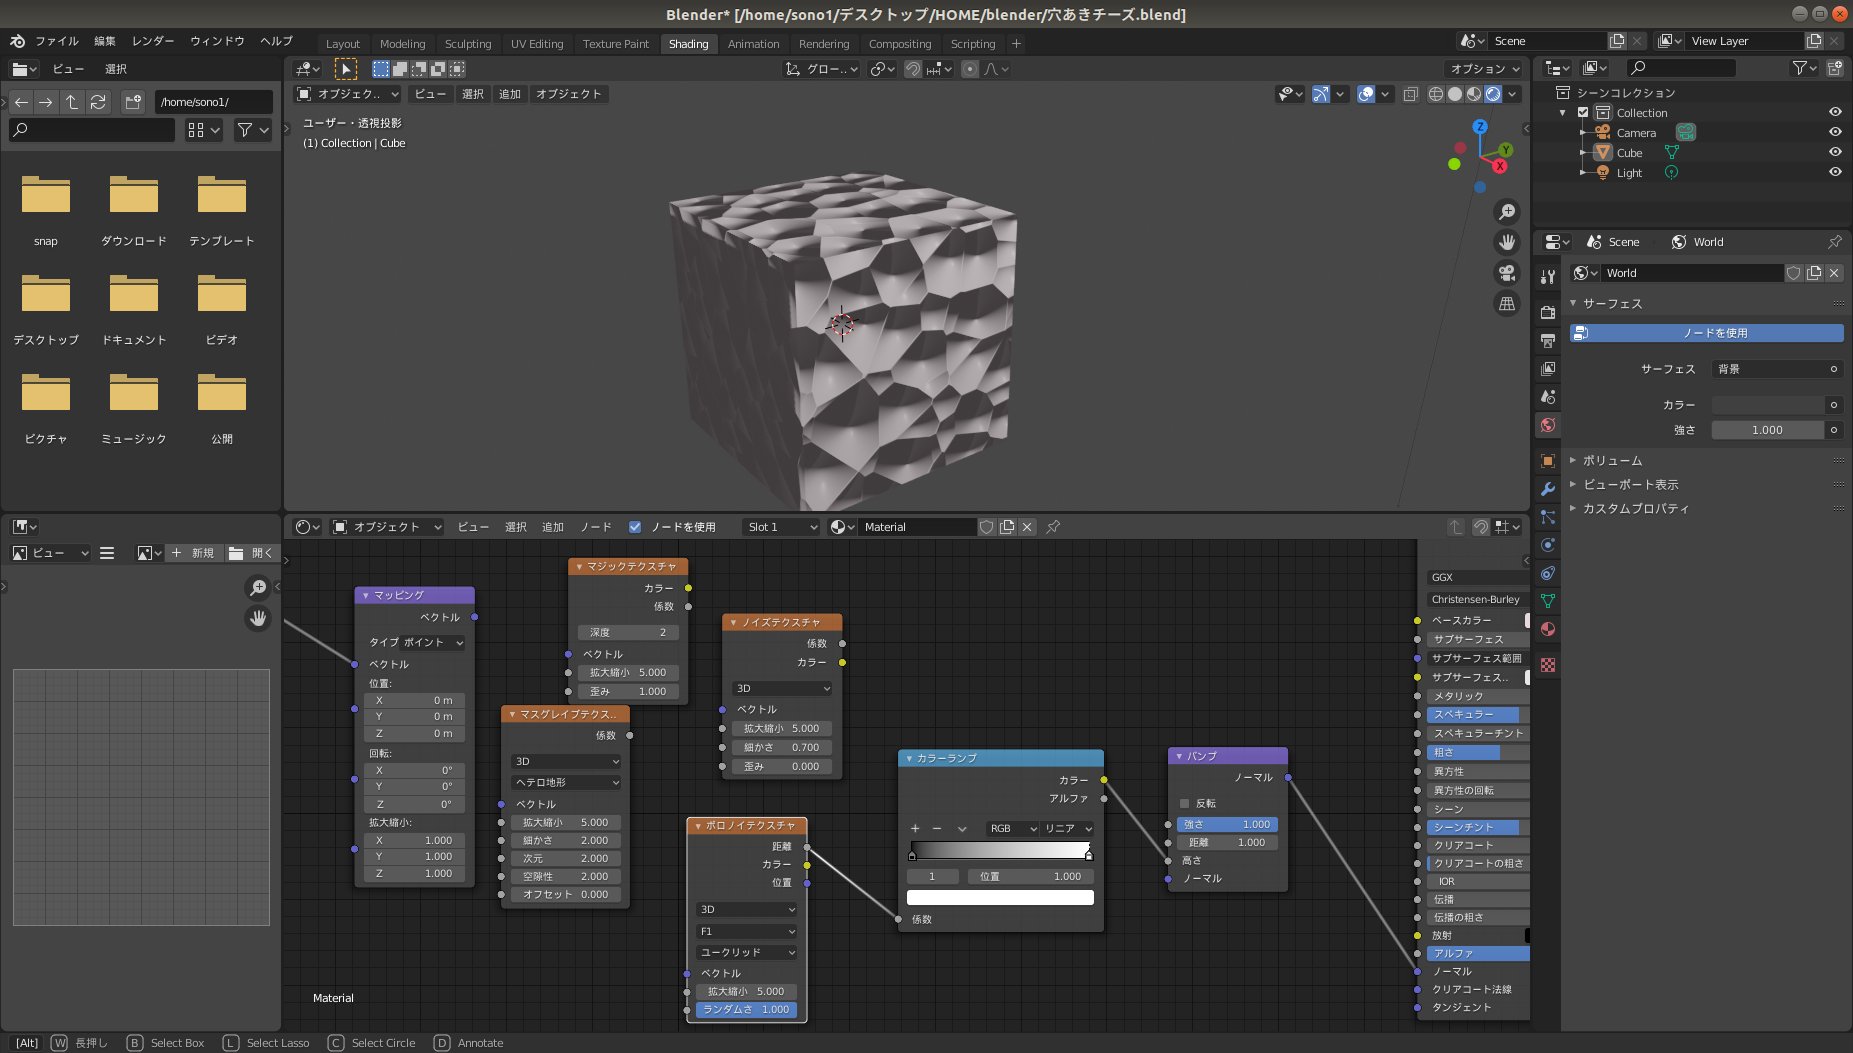This screenshot has height=1053, width=1853.
Task: Open the World properties globe icon
Action: (x=1548, y=425)
